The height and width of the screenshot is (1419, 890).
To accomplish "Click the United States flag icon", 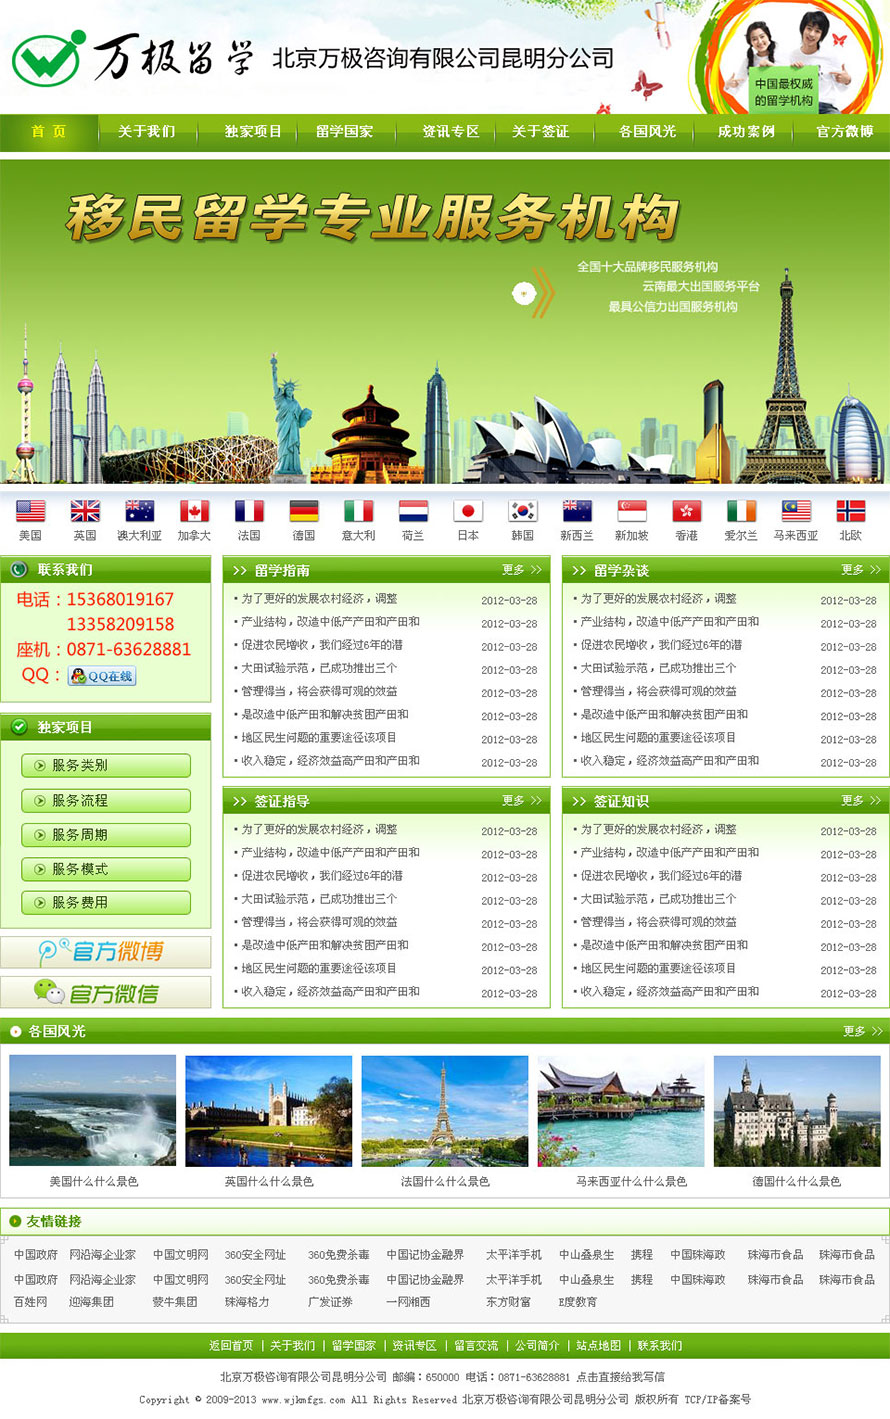I will pyautogui.click(x=31, y=512).
